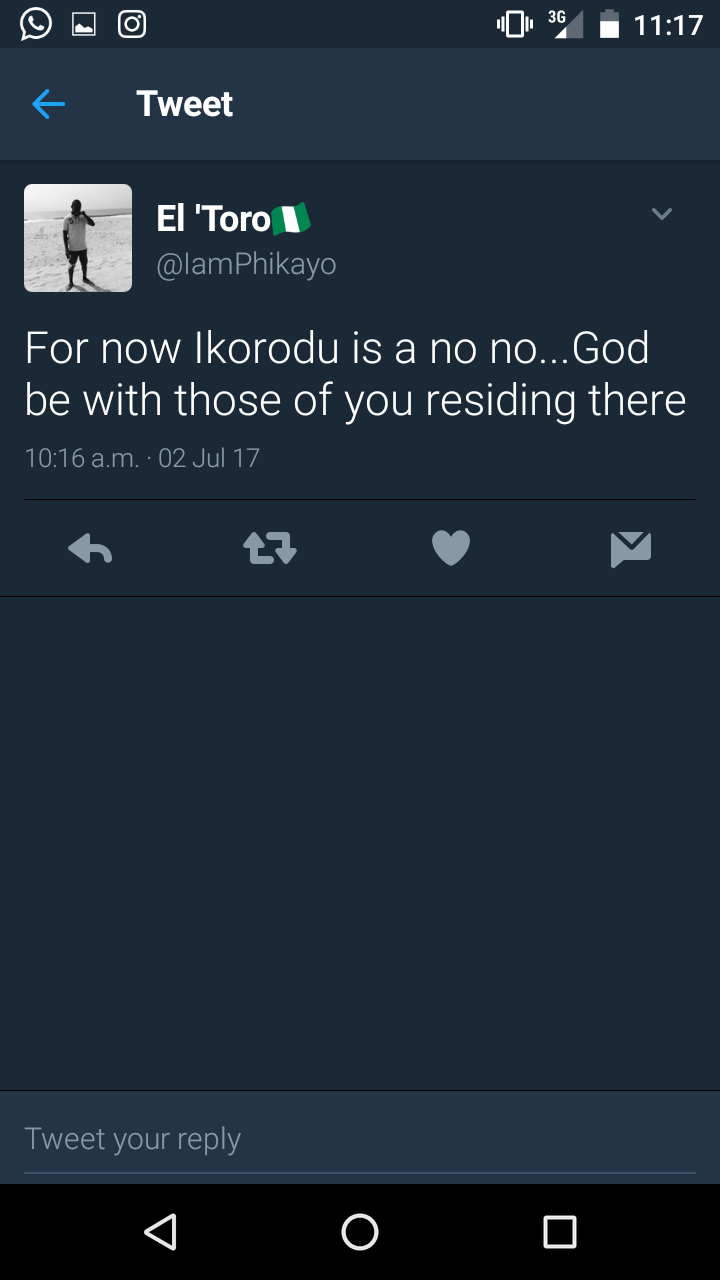Reply to the tweet with arrow icon
The image size is (720, 1280).
pyautogui.click(x=90, y=548)
